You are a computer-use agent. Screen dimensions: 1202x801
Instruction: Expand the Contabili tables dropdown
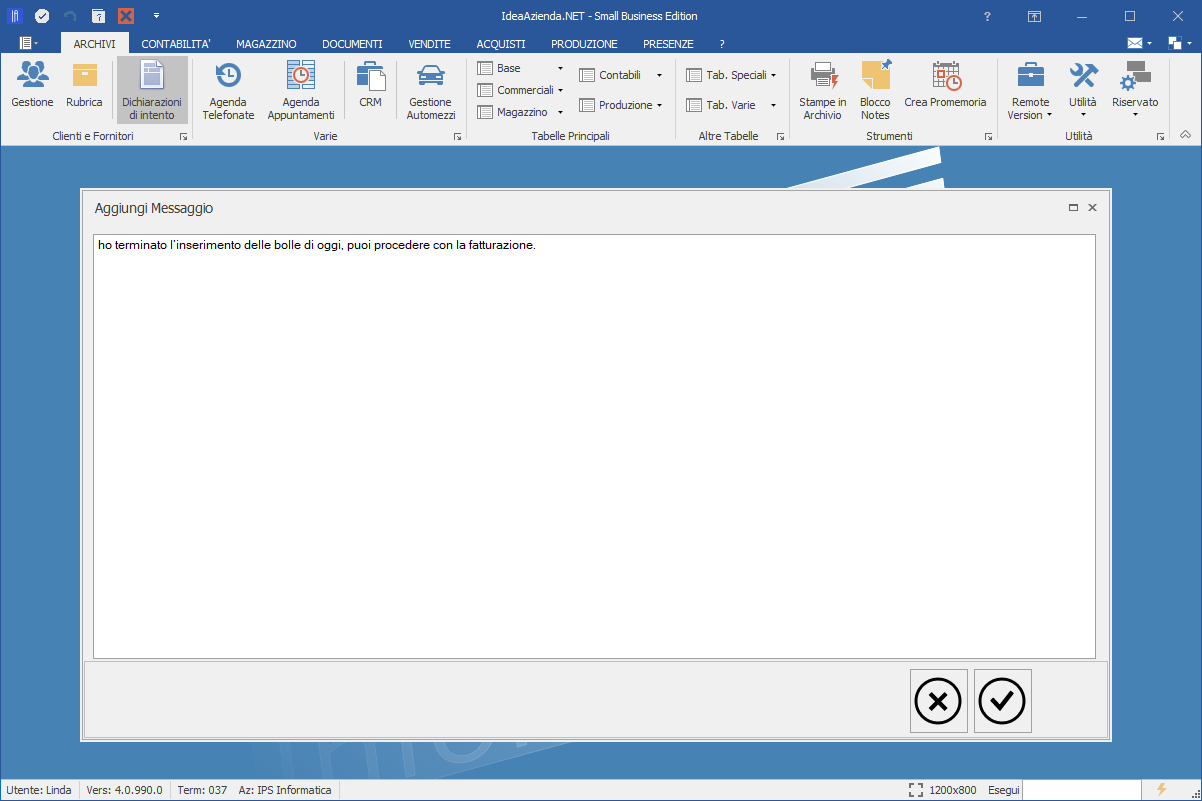(x=620, y=75)
